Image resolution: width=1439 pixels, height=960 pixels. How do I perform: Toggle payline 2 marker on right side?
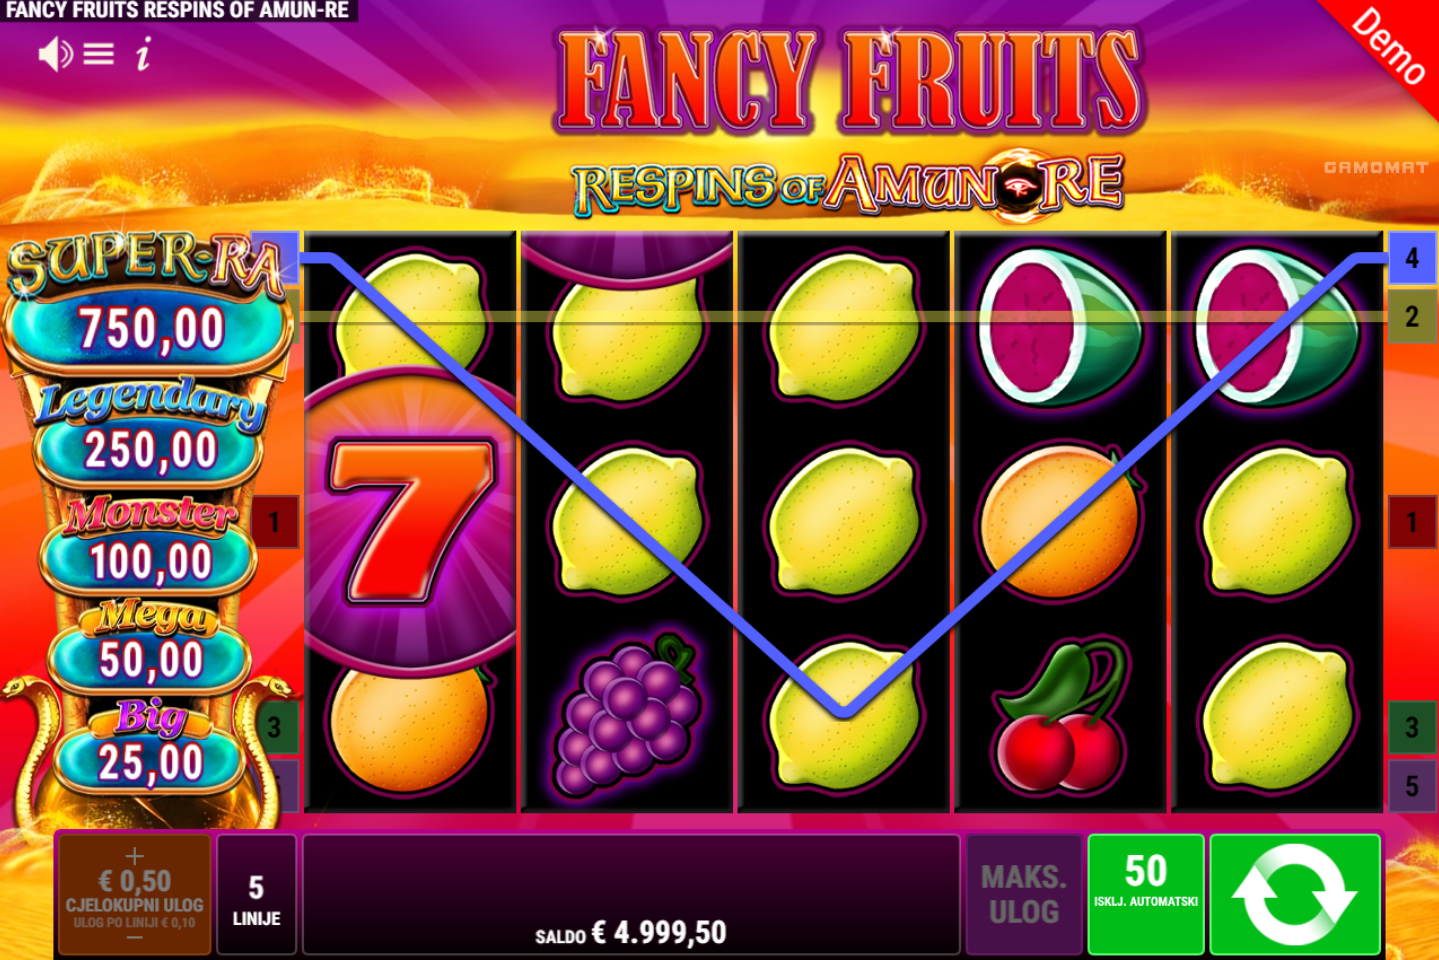point(1411,317)
